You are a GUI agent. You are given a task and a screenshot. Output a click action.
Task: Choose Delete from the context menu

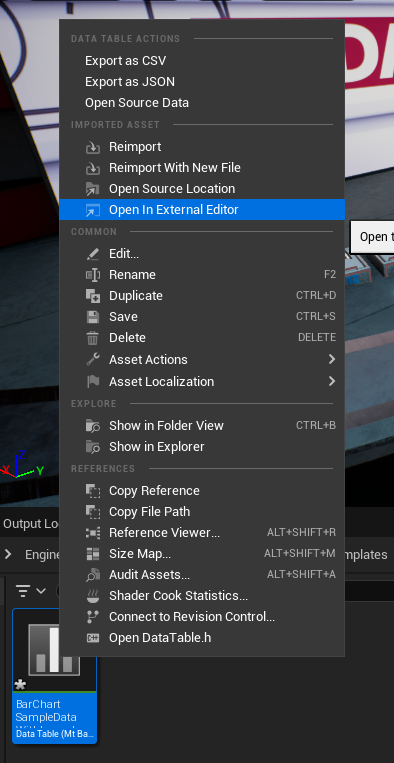click(202, 338)
